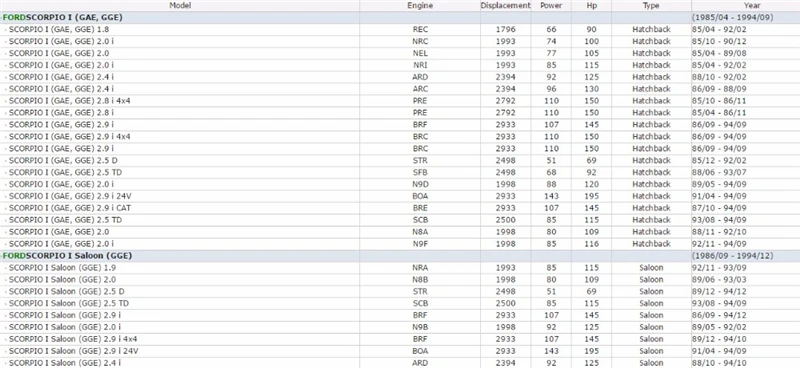Click power value 77
800x368 pixels.
551,53
